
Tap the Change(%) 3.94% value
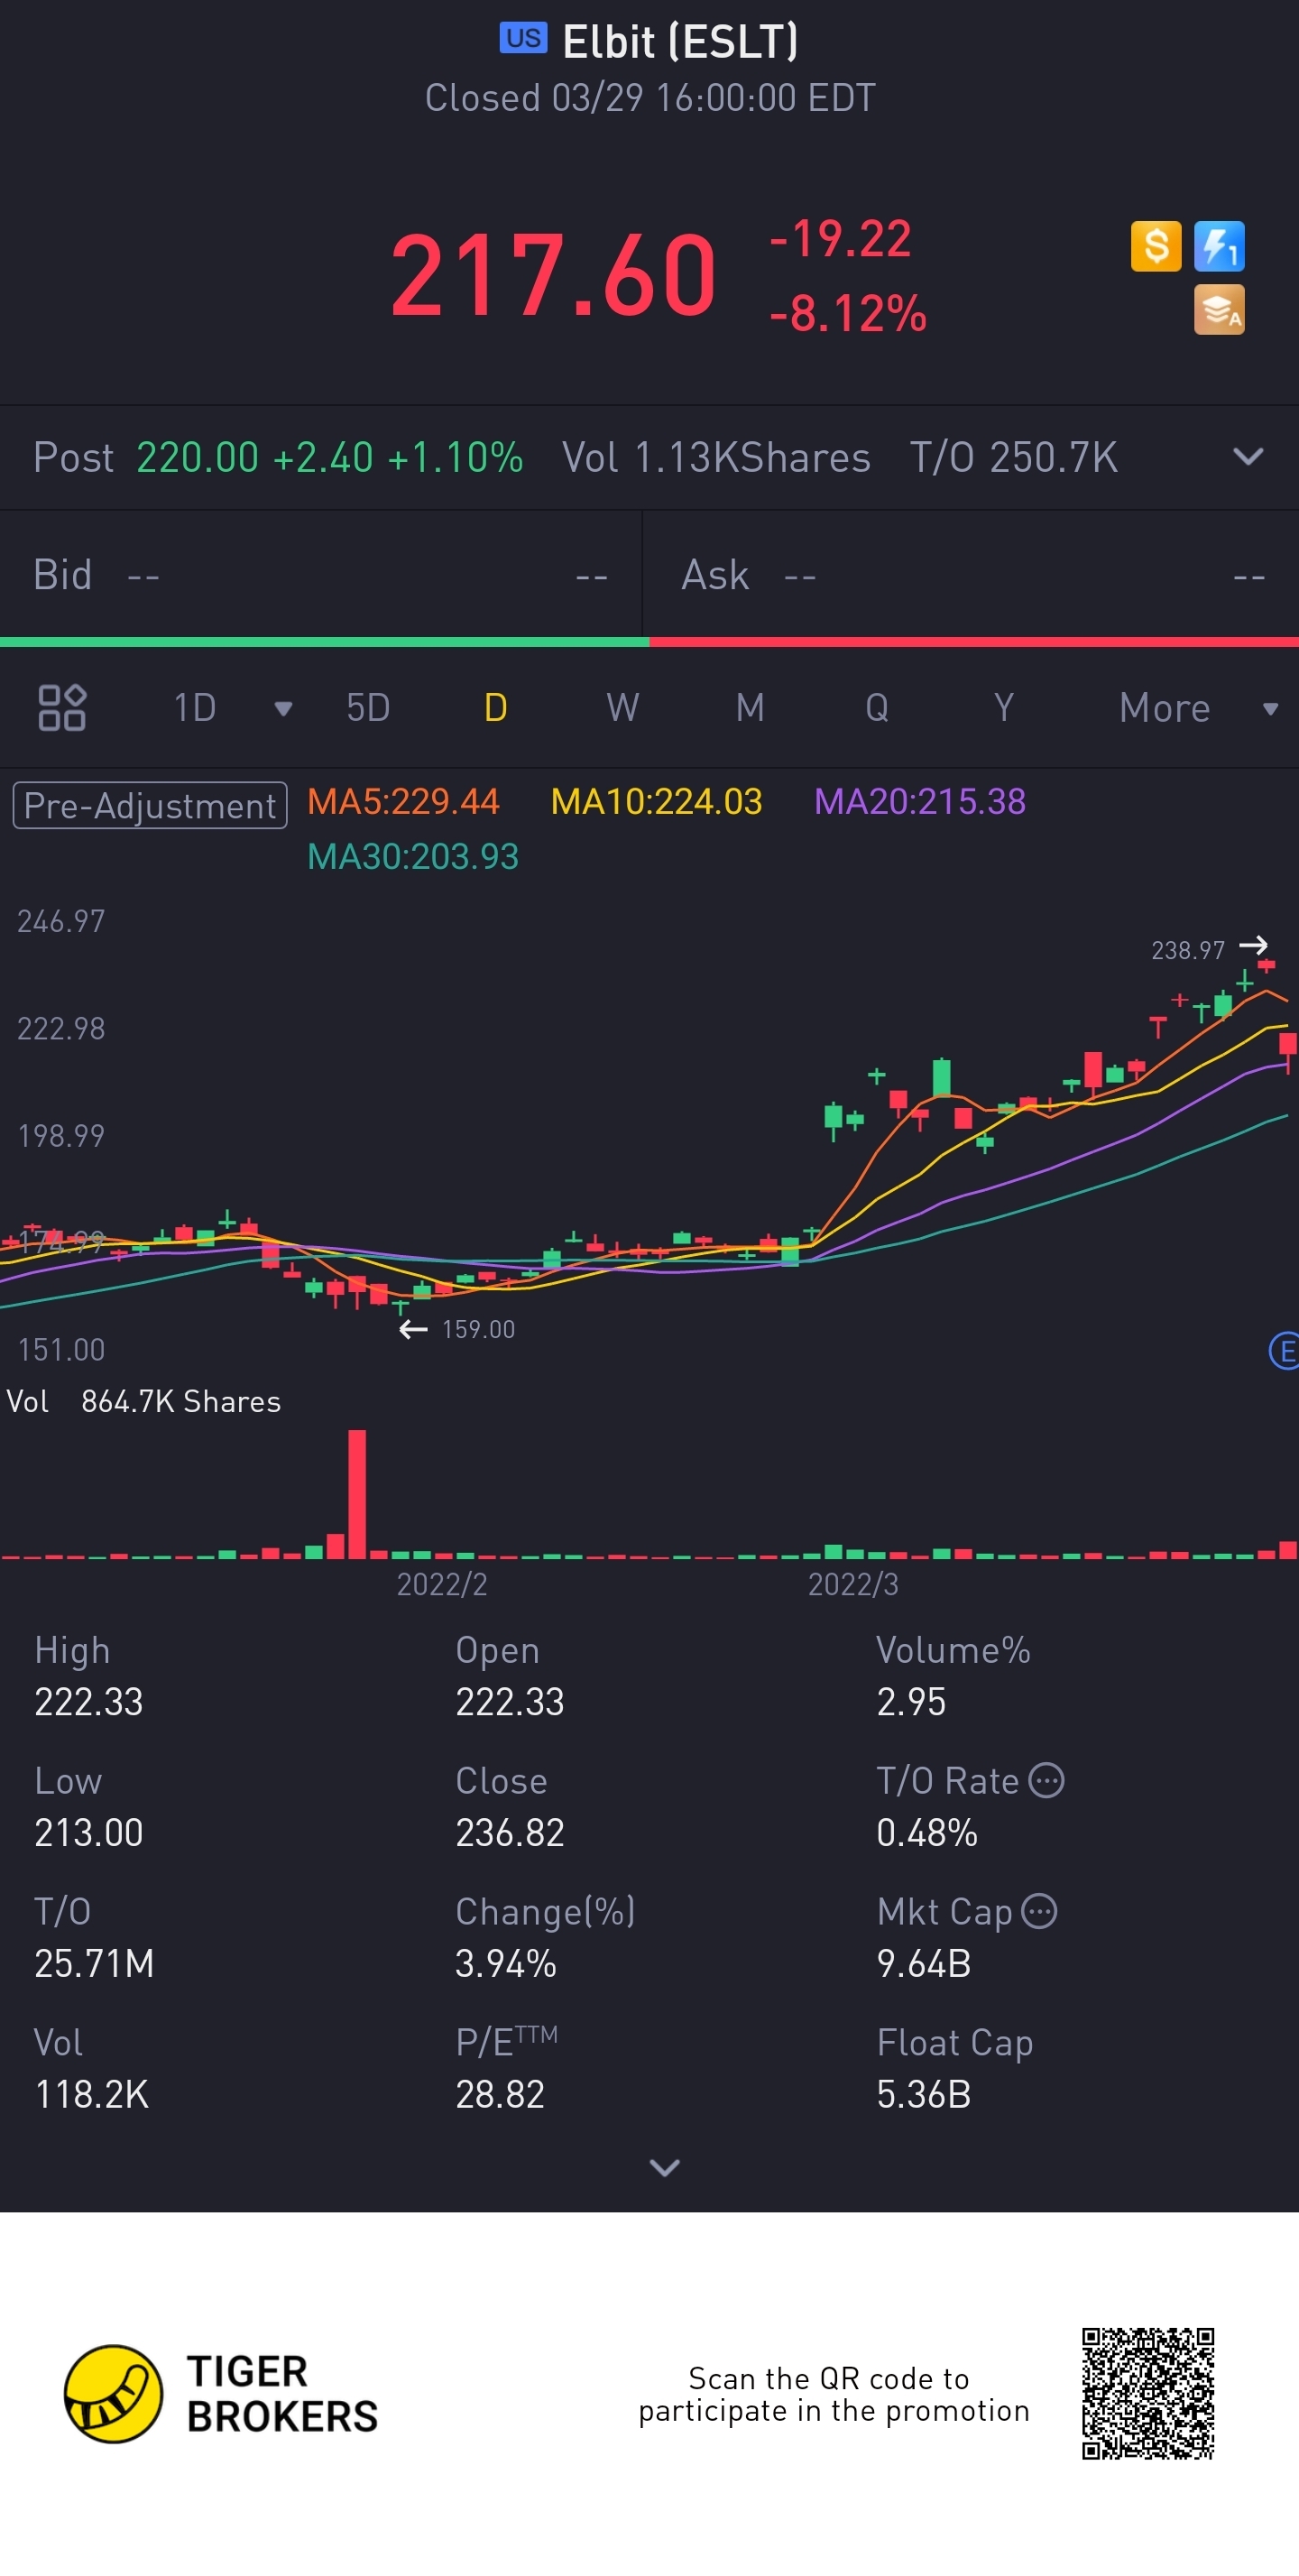coord(506,1964)
